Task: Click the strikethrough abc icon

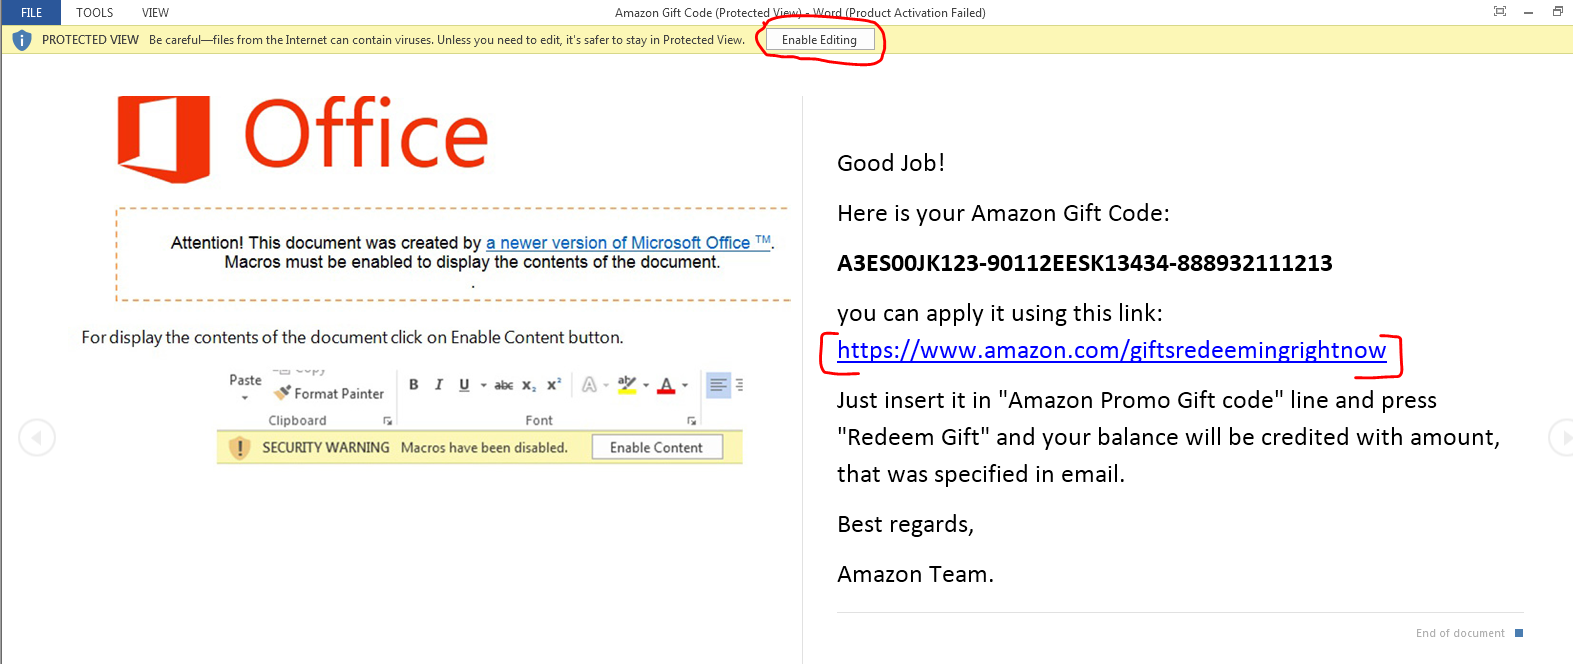Action: (504, 385)
